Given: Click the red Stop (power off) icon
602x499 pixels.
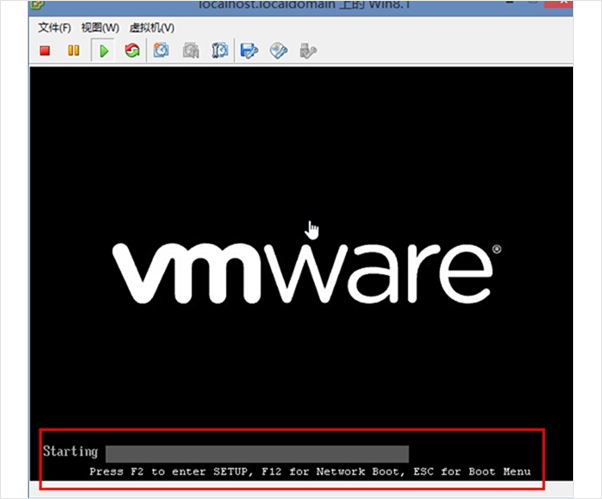Looking at the screenshot, I should click(45, 51).
